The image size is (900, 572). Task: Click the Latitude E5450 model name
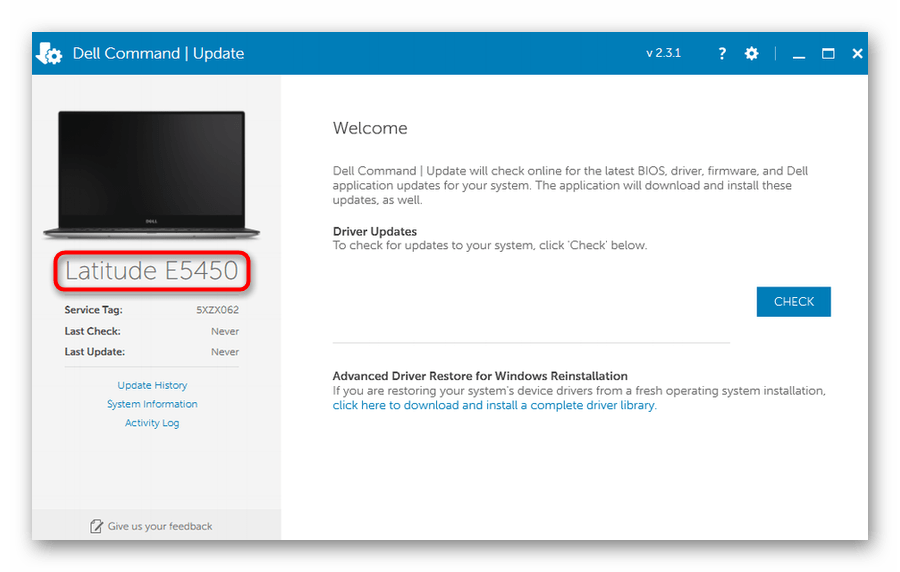pyautogui.click(x=152, y=271)
